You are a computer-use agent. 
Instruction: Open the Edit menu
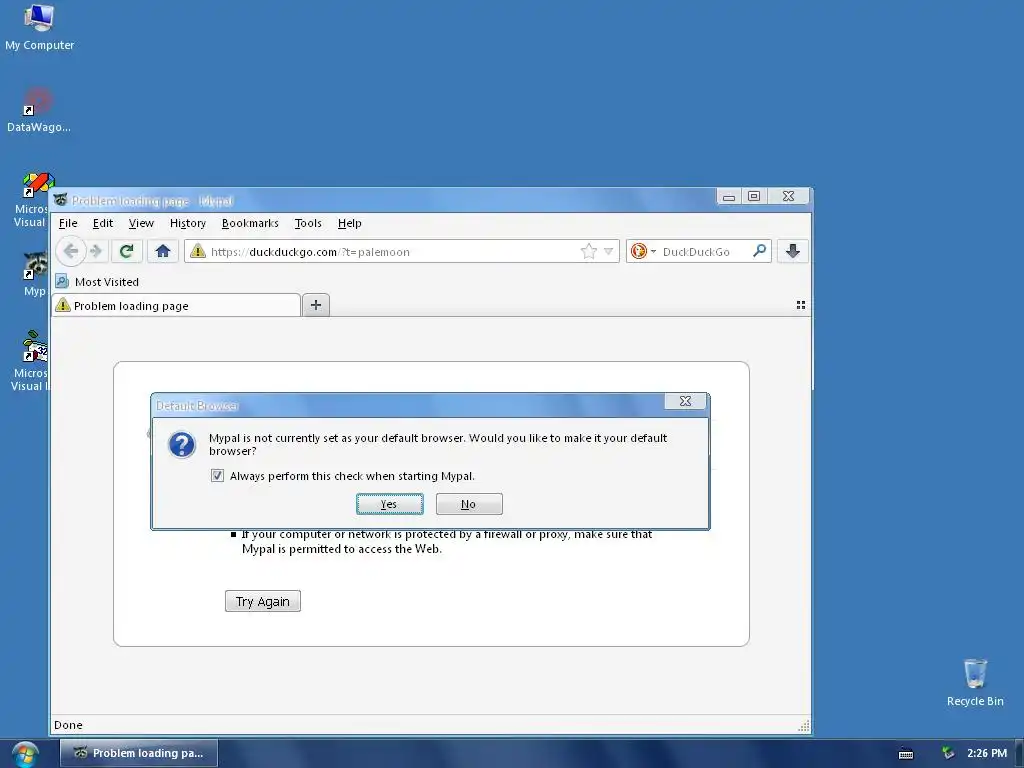coord(103,223)
